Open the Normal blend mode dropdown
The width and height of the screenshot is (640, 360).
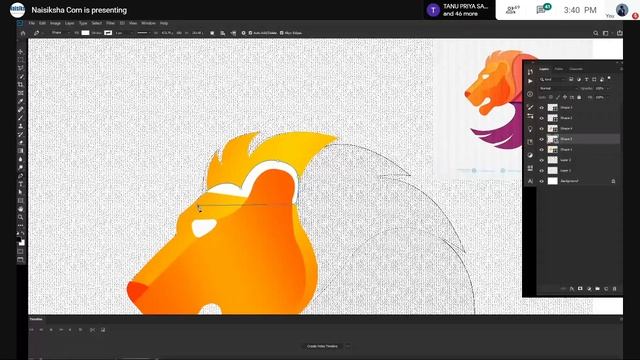pyautogui.click(x=558, y=89)
